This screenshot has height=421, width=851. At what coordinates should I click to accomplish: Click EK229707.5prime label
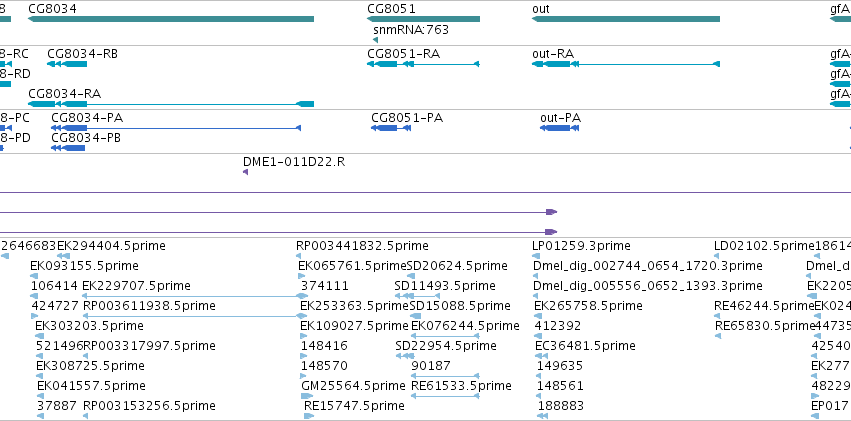tap(136, 286)
